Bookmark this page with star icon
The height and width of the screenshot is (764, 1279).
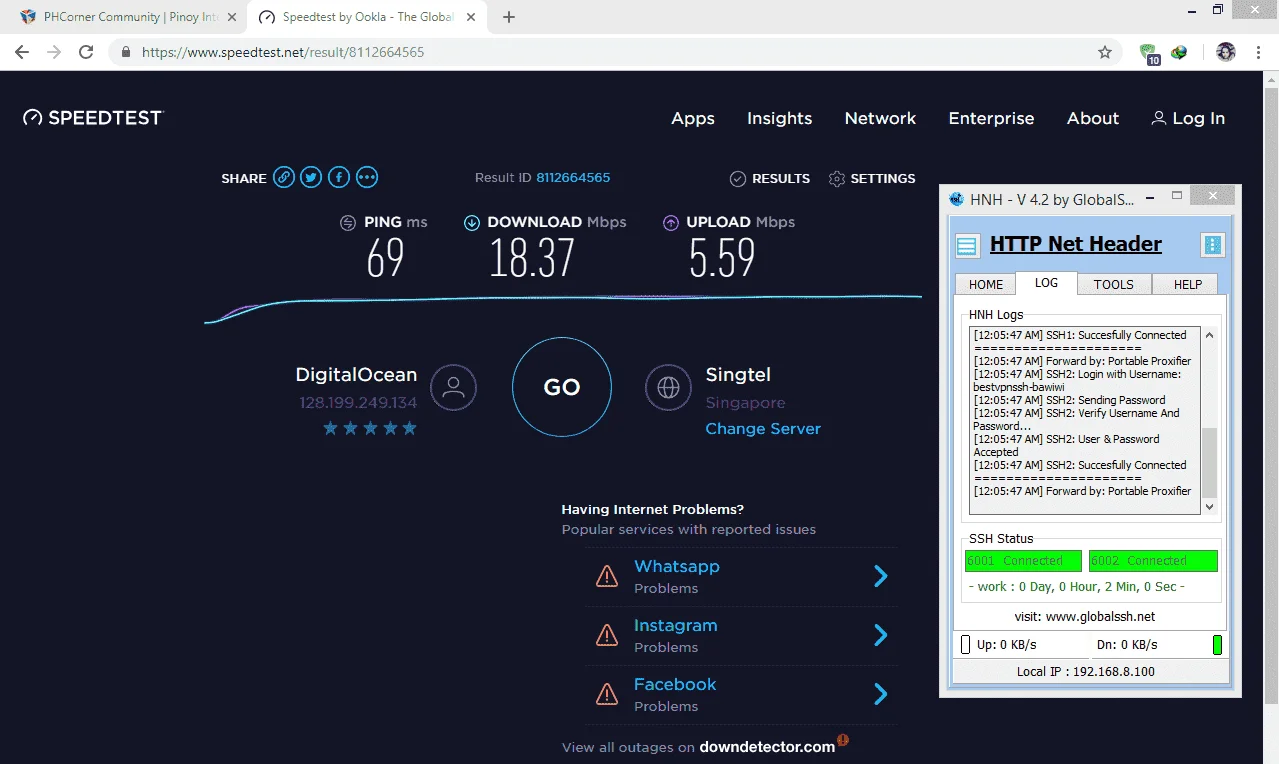(x=1105, y=52)
